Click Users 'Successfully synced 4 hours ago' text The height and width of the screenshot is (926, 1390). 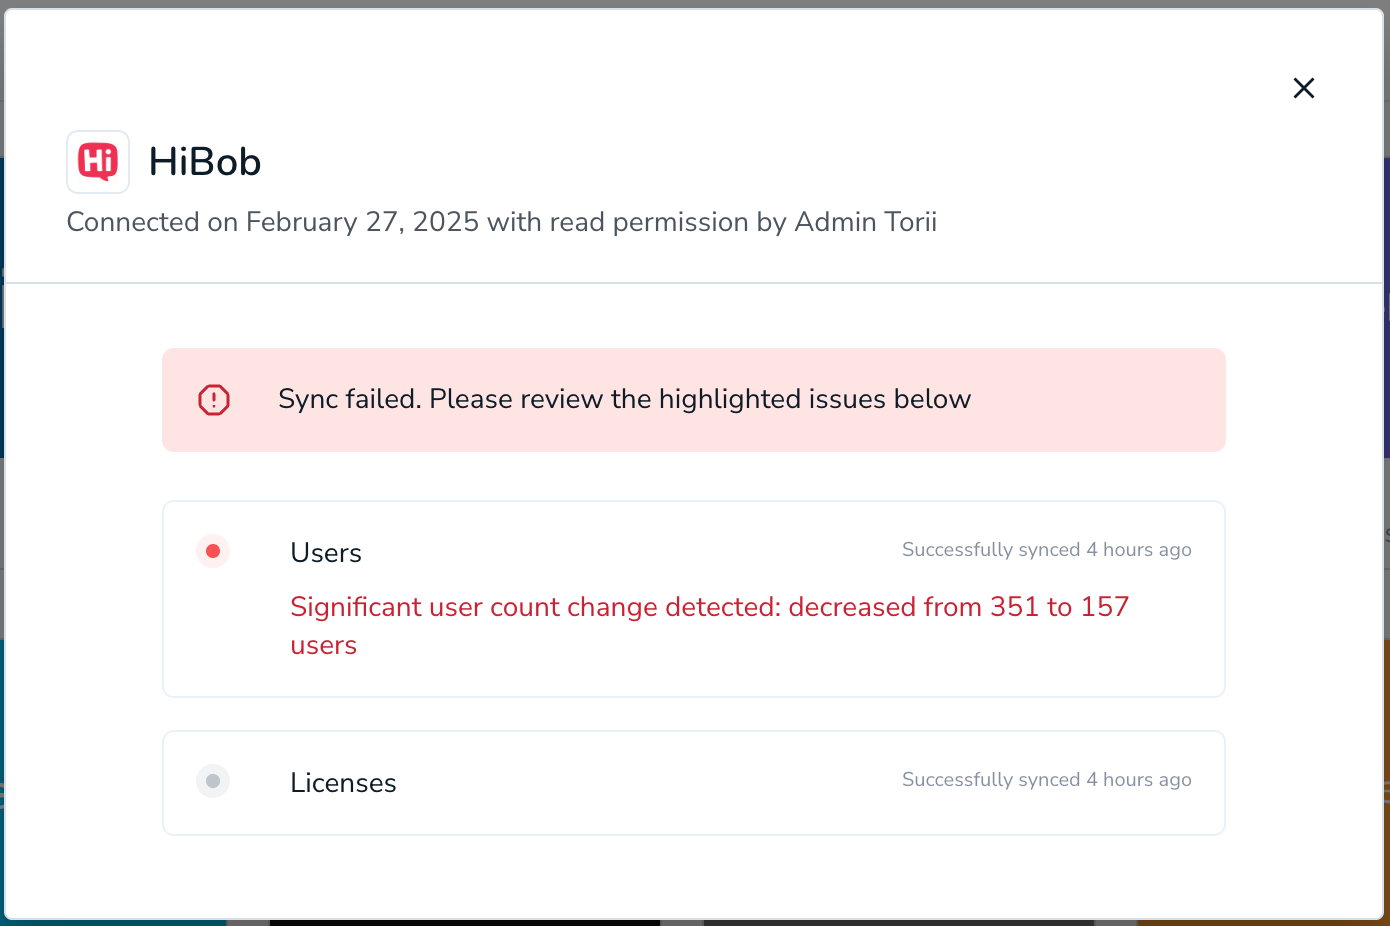coord(1047,550)
